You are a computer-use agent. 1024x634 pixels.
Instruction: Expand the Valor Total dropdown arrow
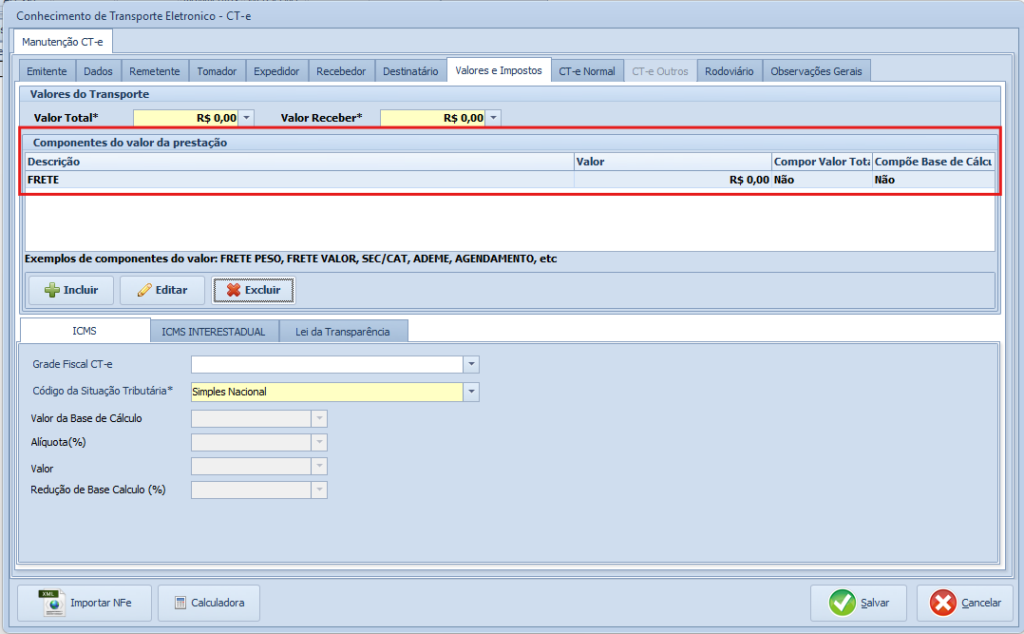[x=247, y=118]
